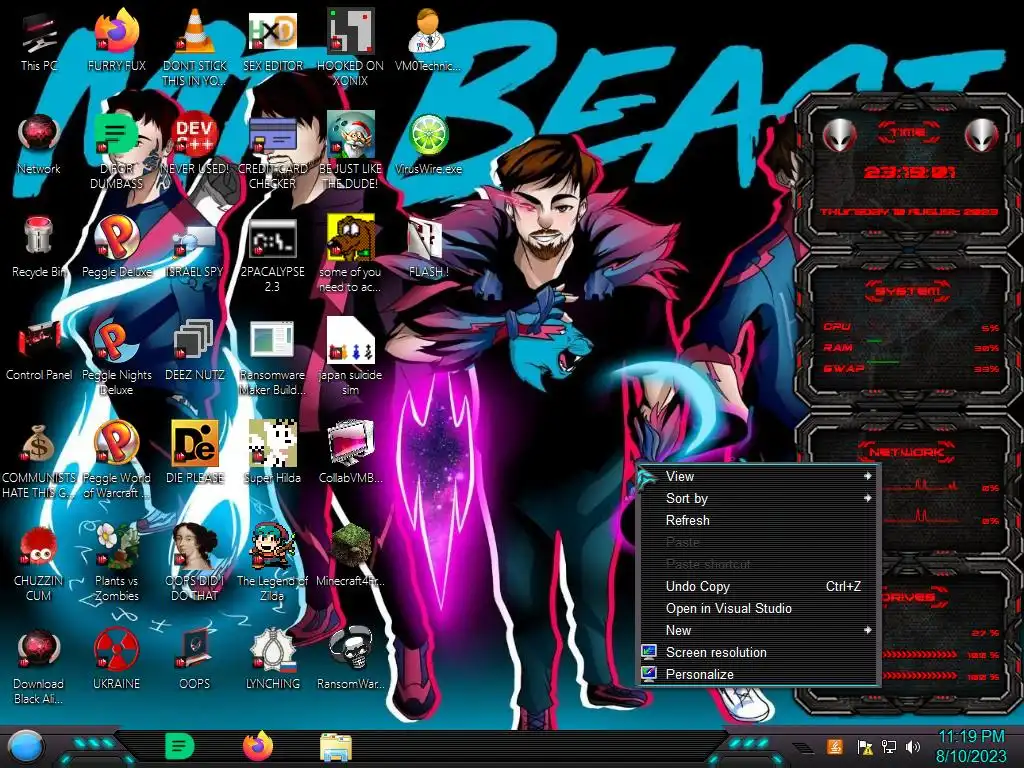Open Screen resolution settings
Image resolution: width=1024 pixels, height=768 pixels.
[x=759, y=652]
